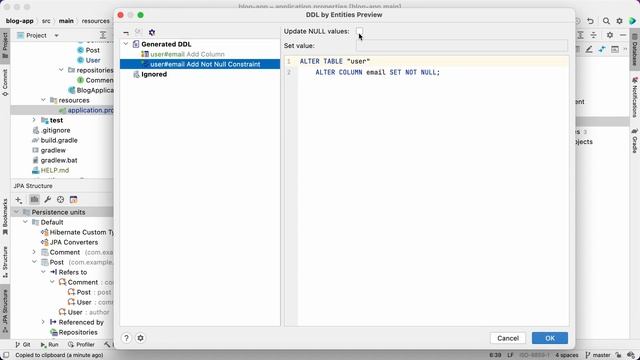Click the disabled restore icon in the DDL toolbar
The height and width of the screenshot is (360, 640).
click(x=138, y=32)
